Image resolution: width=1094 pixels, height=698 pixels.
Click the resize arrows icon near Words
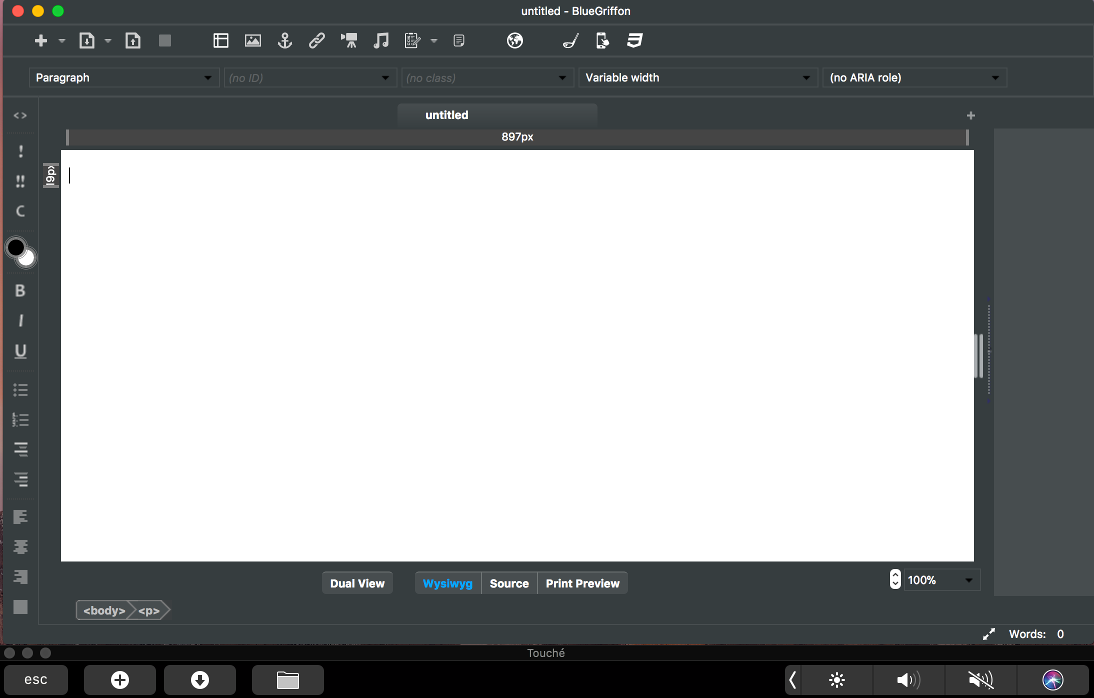click(989, 634)
